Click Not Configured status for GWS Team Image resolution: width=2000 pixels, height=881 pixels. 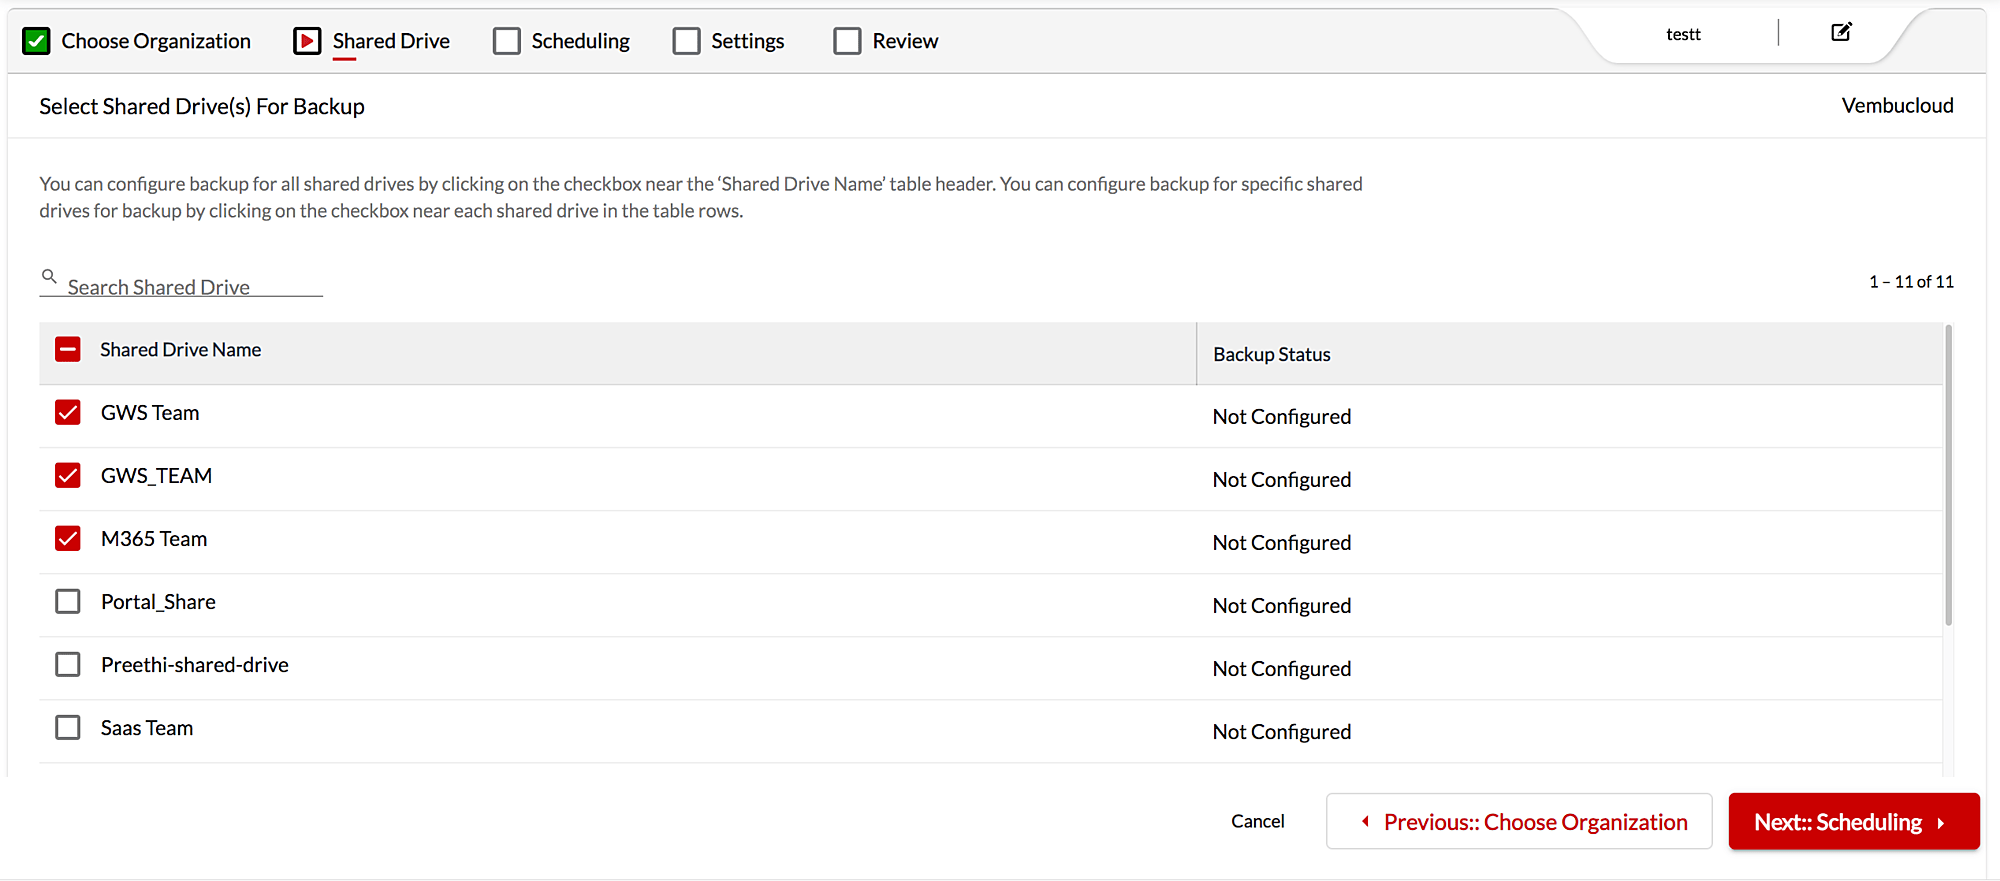click(1282, 416)
